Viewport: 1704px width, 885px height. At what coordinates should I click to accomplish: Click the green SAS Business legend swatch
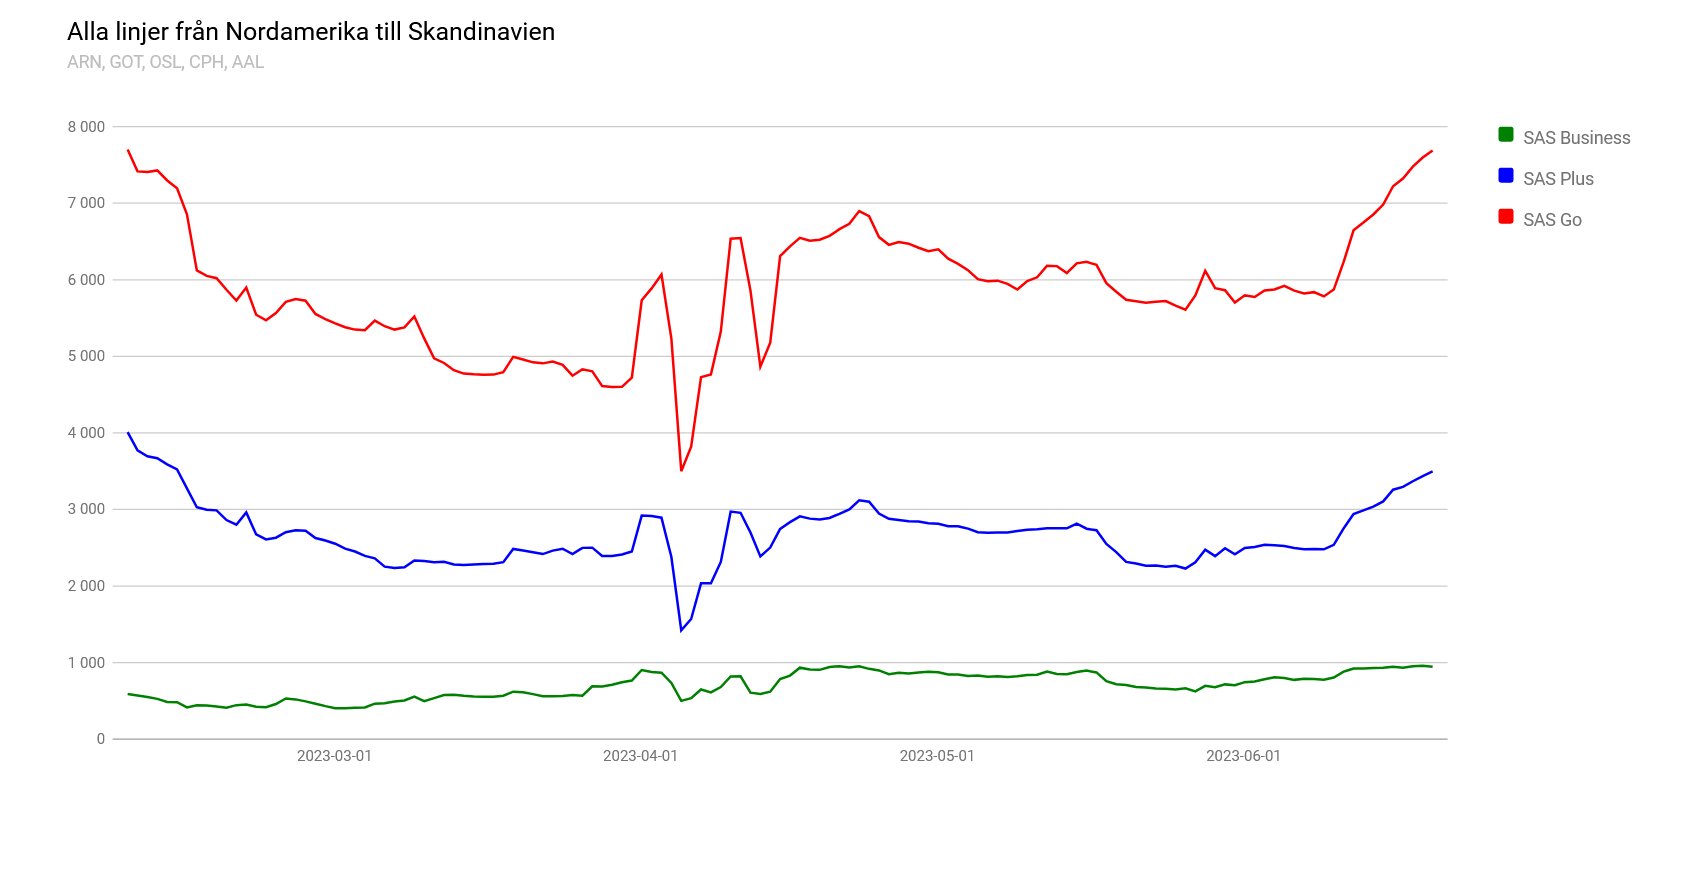coord(1505,135)
